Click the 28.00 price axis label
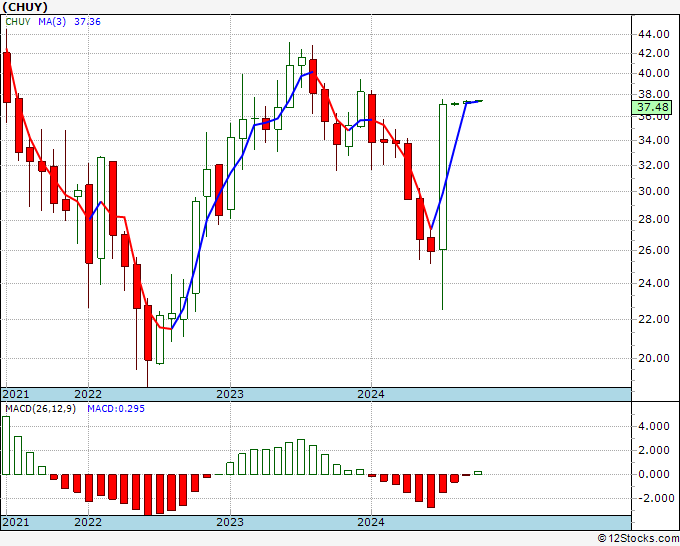The image size is (680, 546). click(x=653, y=219)
